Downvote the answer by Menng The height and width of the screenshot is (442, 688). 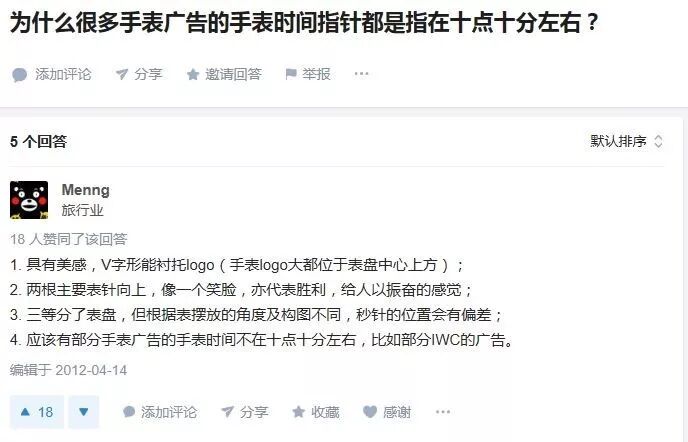click(84, 412)
